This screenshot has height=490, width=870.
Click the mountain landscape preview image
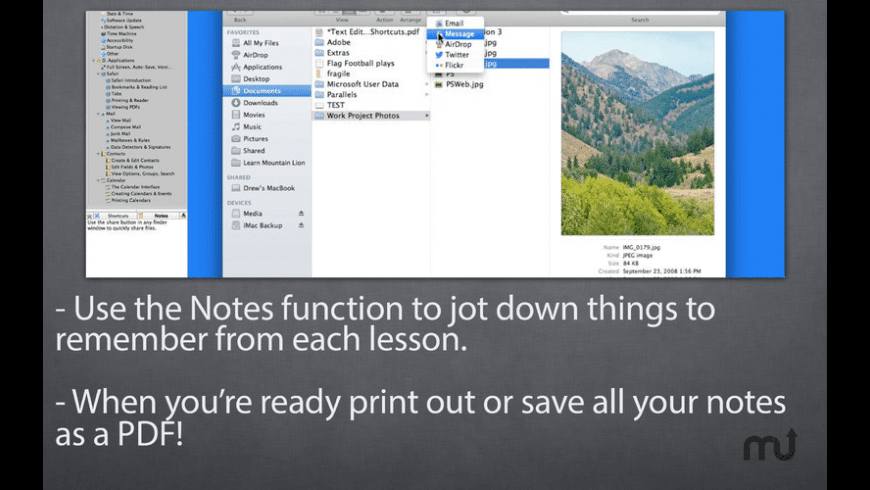click(638, 133)
